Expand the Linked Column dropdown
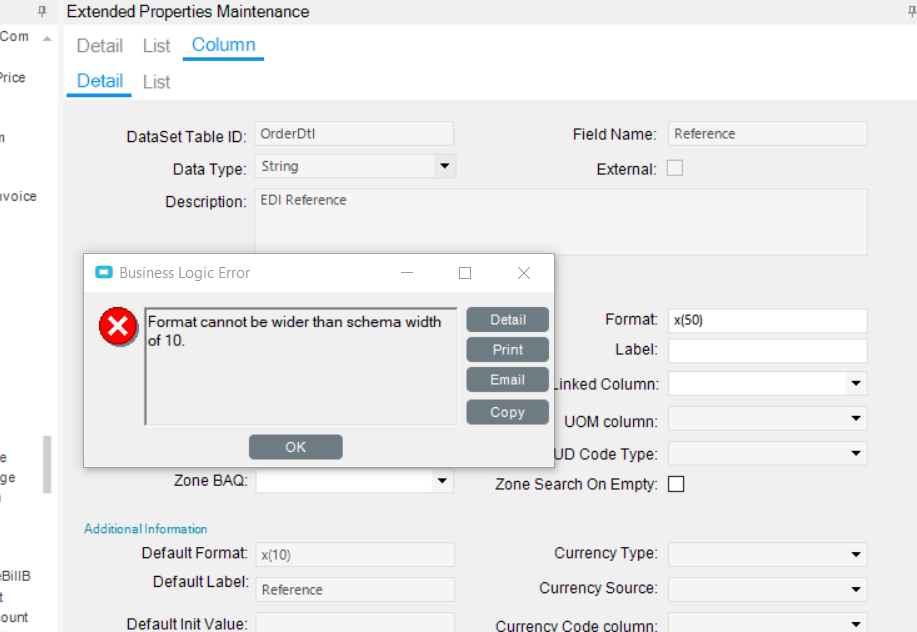 pos(857,383)
